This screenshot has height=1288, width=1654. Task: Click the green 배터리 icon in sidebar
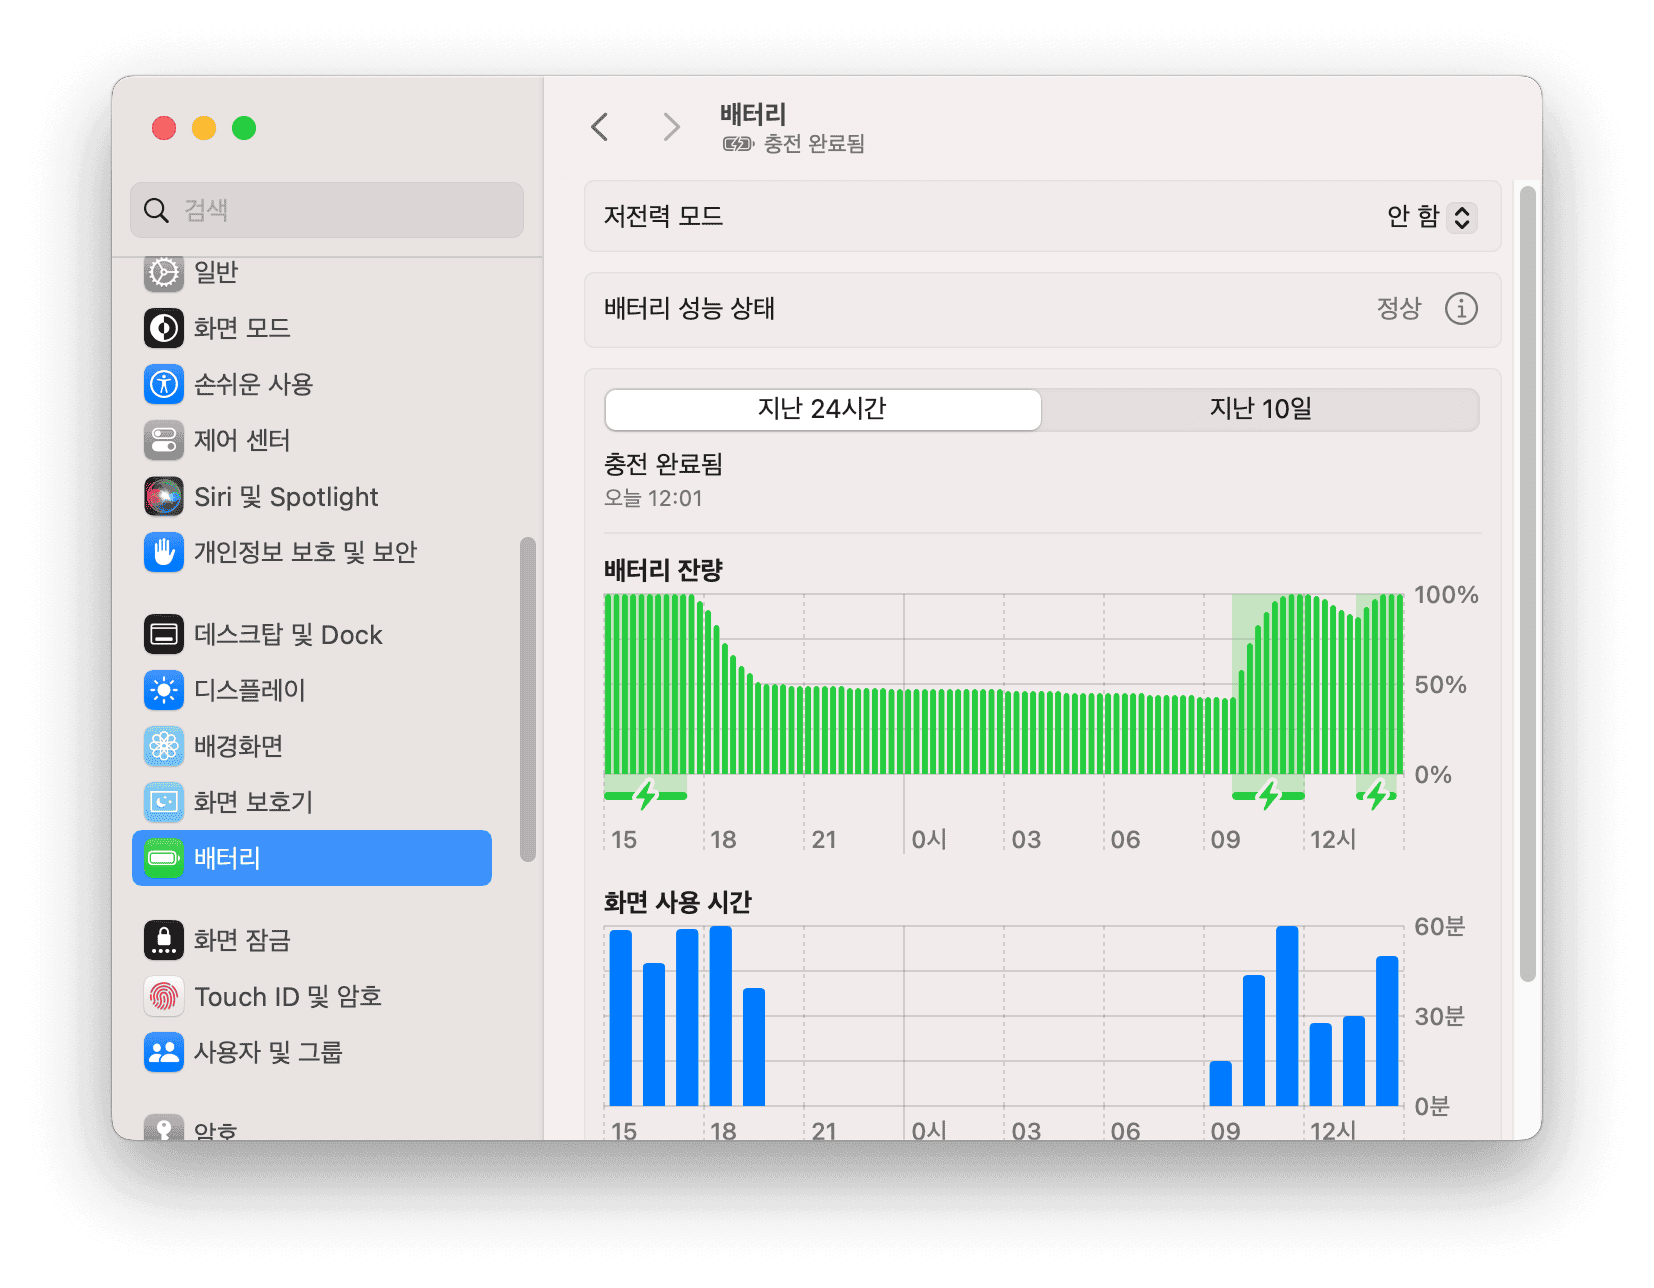pos(164,858)
